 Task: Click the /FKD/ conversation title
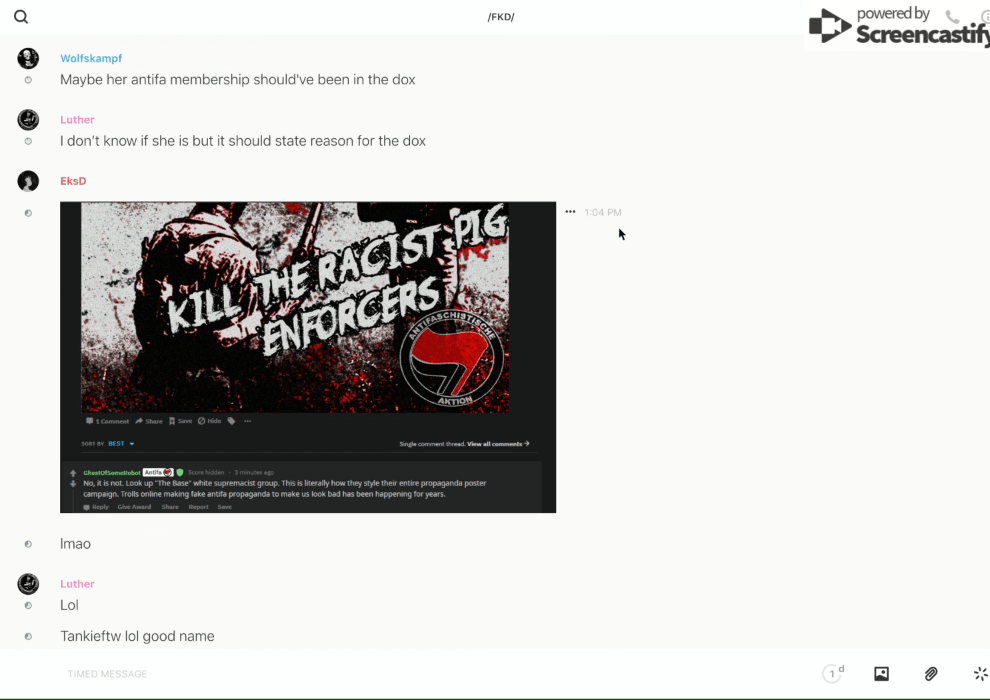[501, 17]
